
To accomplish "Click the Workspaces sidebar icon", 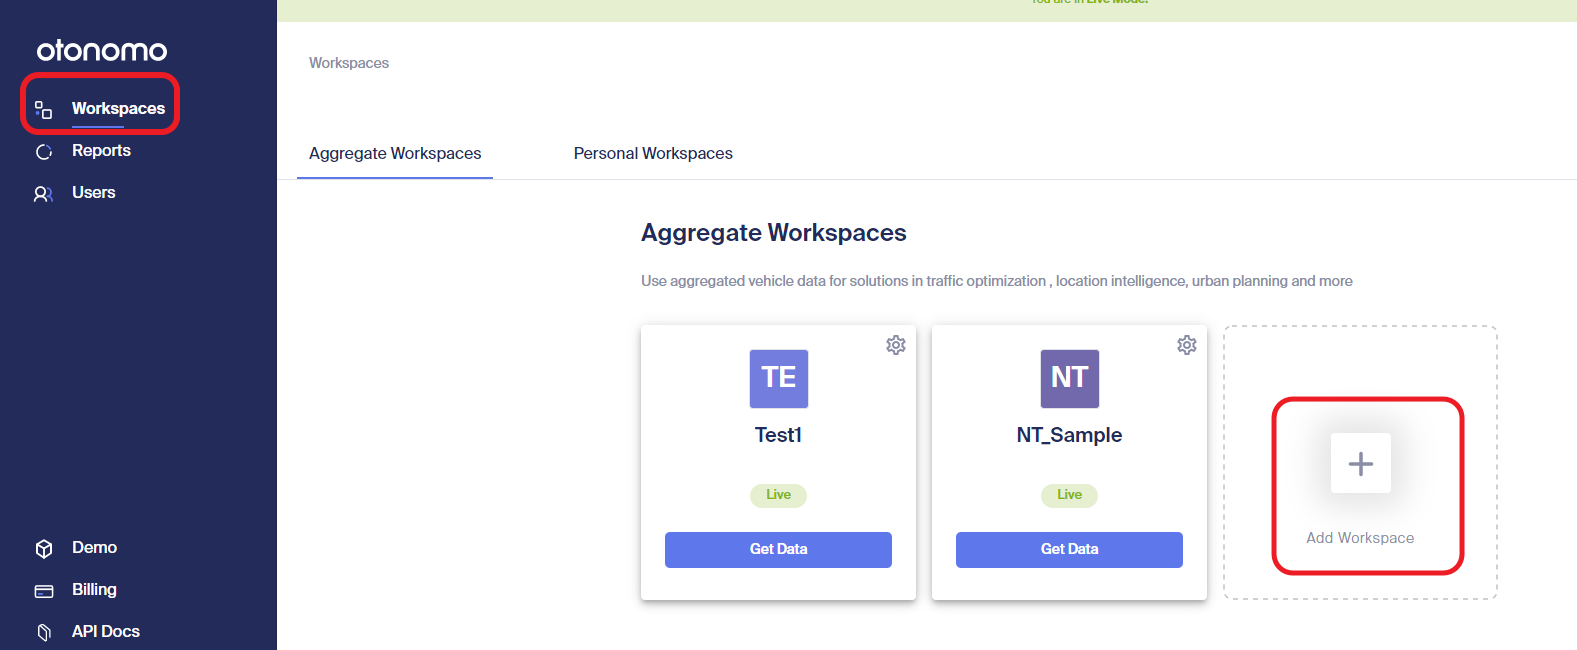I will pyautogui.click(x=43, y=109).
